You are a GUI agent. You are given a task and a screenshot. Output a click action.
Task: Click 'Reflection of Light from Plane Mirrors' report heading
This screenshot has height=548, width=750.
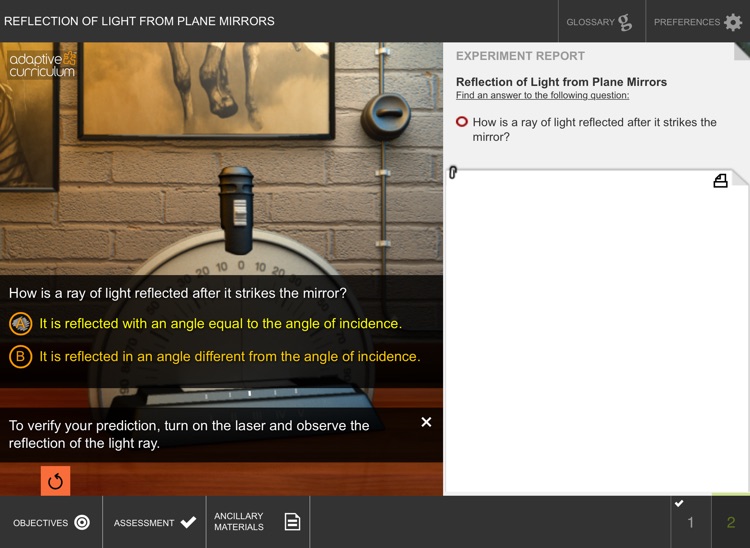[x=561, y=82]
